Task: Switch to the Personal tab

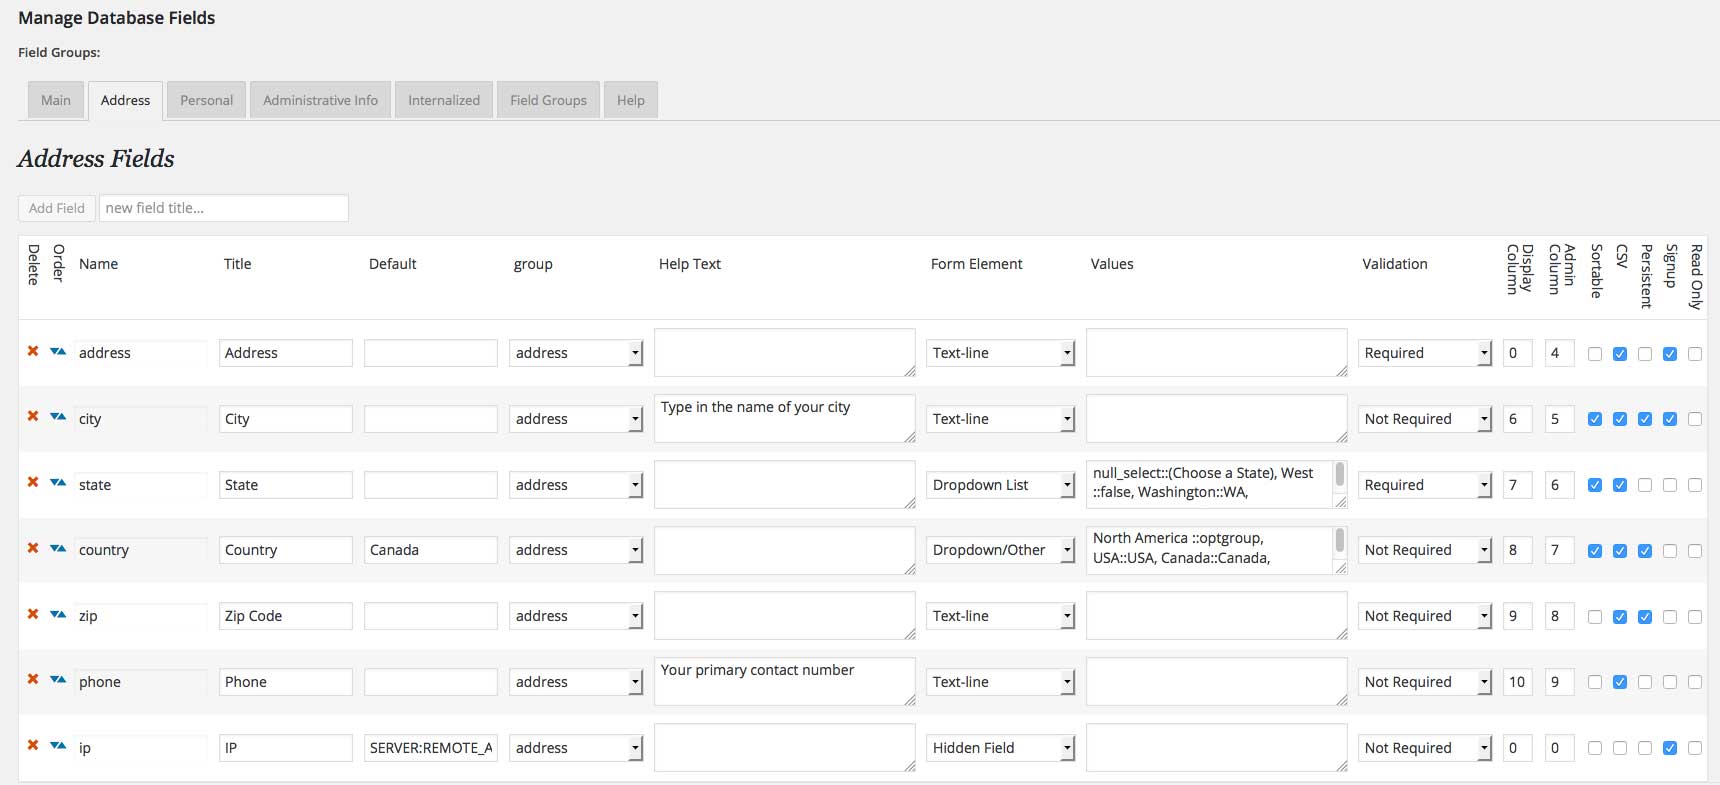Action: click(x=206, y=100)
